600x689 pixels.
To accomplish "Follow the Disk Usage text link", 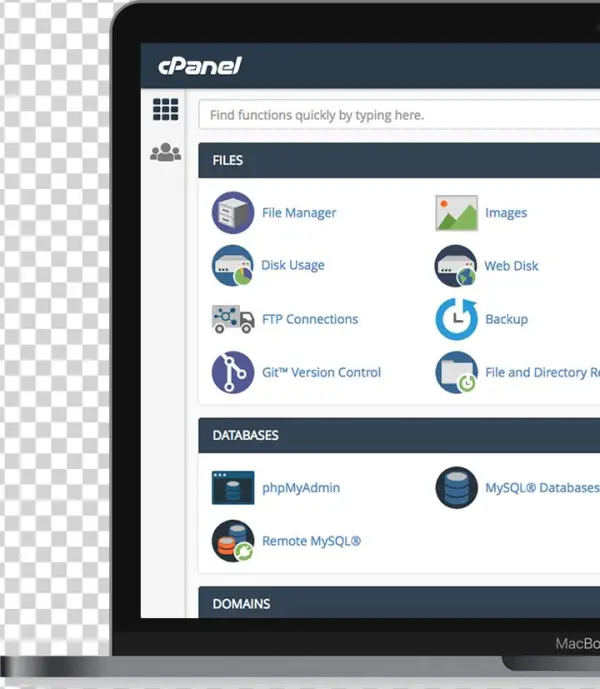I will [293, 266].
